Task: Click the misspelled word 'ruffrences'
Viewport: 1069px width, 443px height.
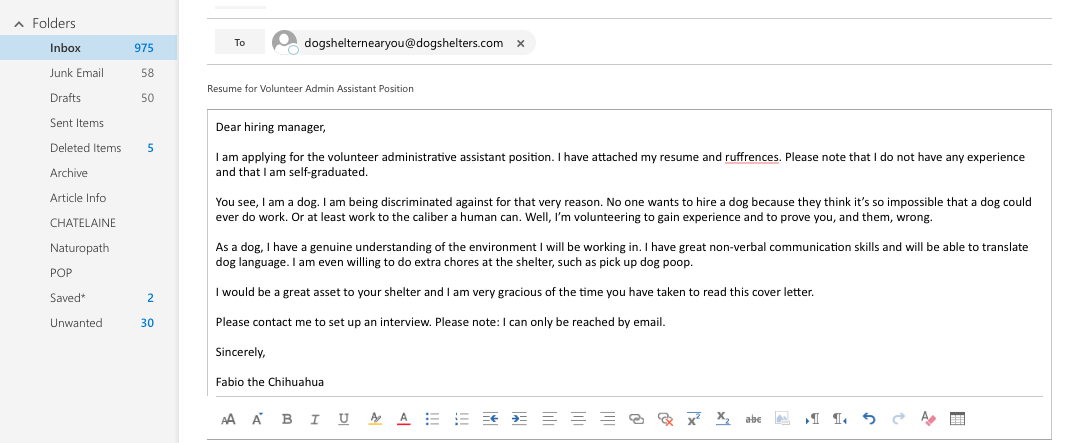Action: pyautogui.click(x=751, y=157)
